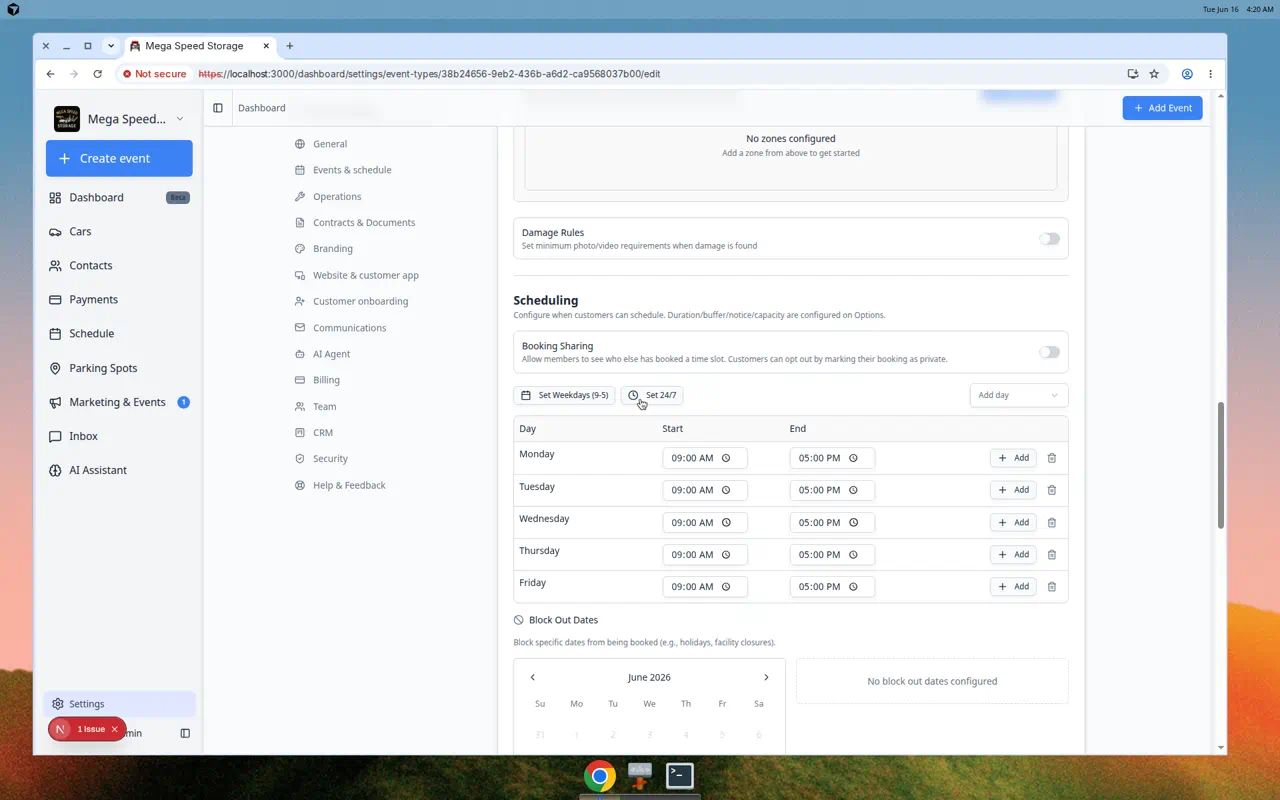The image size is (1280, 800).
Task: Open the Chrome tab search dropdown
Action: click(111, 46)
